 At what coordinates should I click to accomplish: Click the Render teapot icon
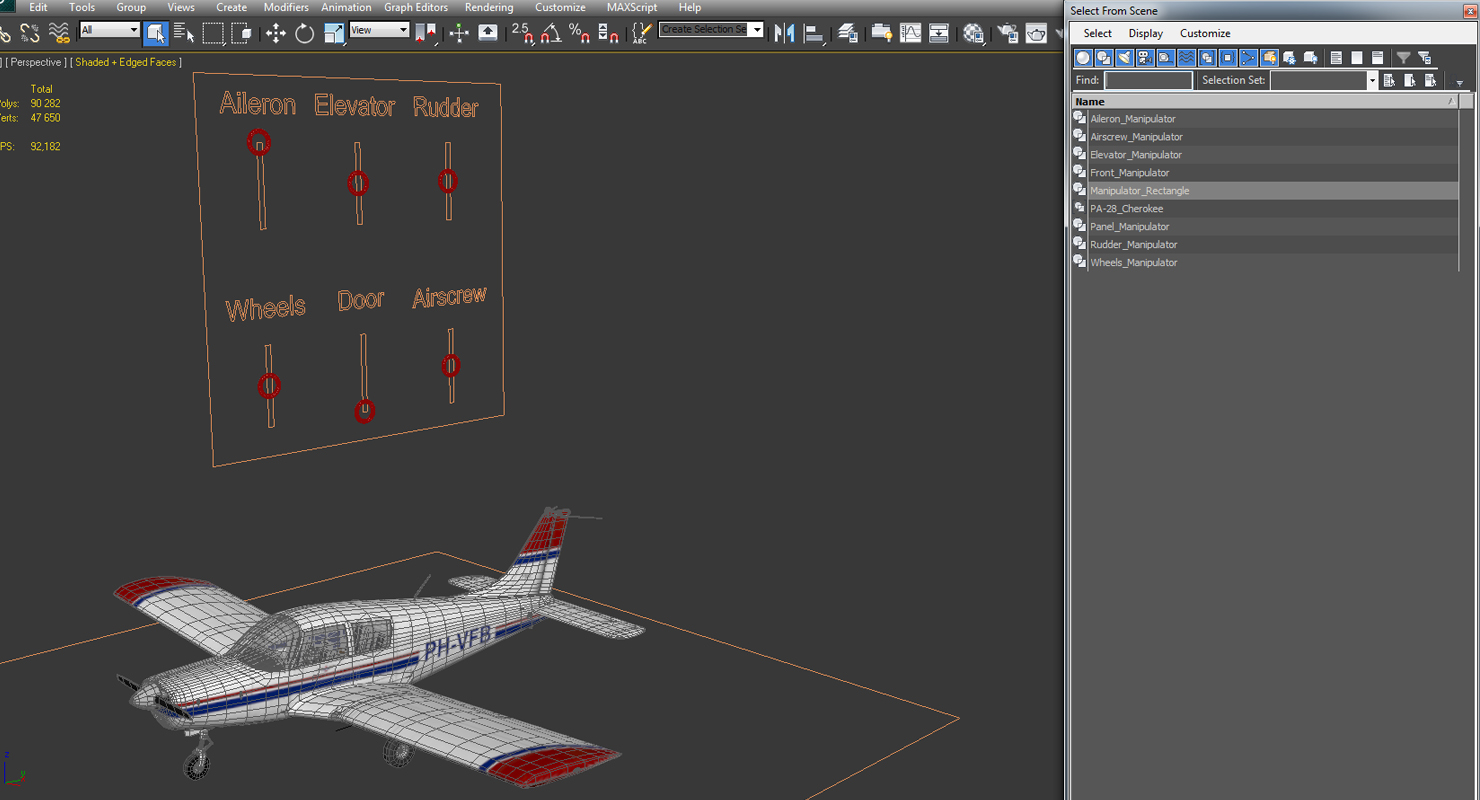click(x=1035, y=33)
